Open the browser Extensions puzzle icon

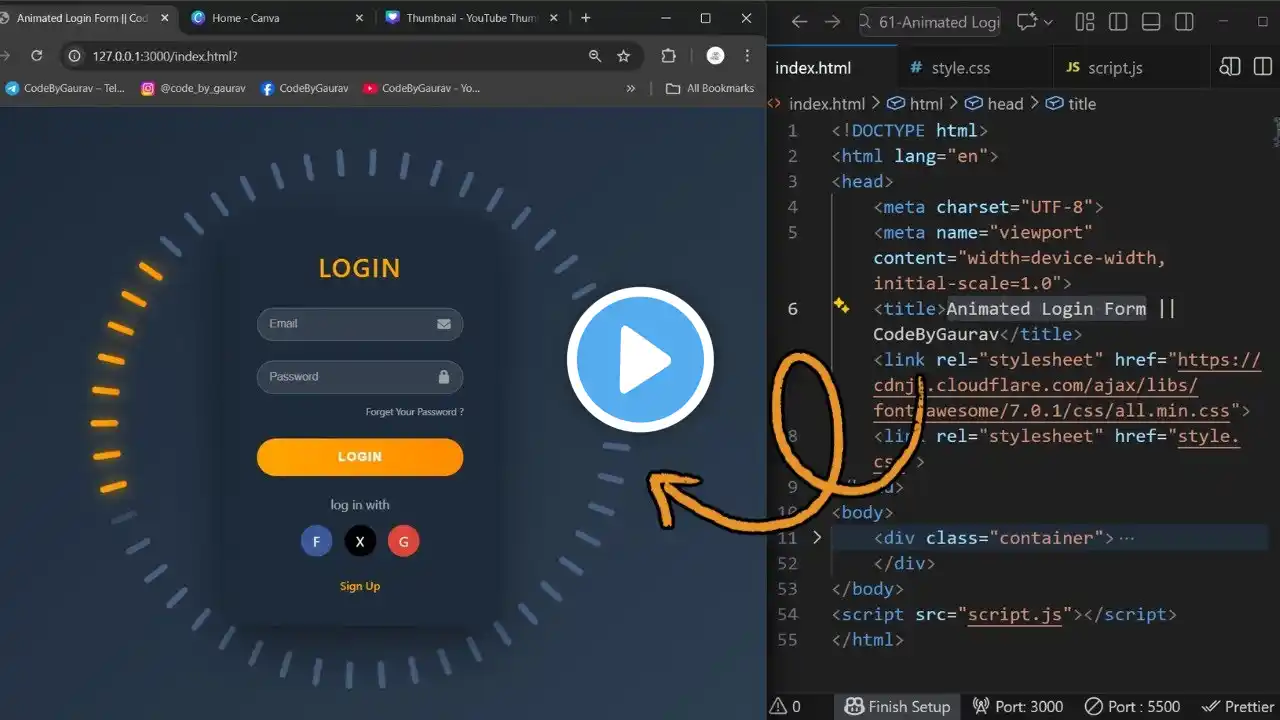[x=669, y=56]
